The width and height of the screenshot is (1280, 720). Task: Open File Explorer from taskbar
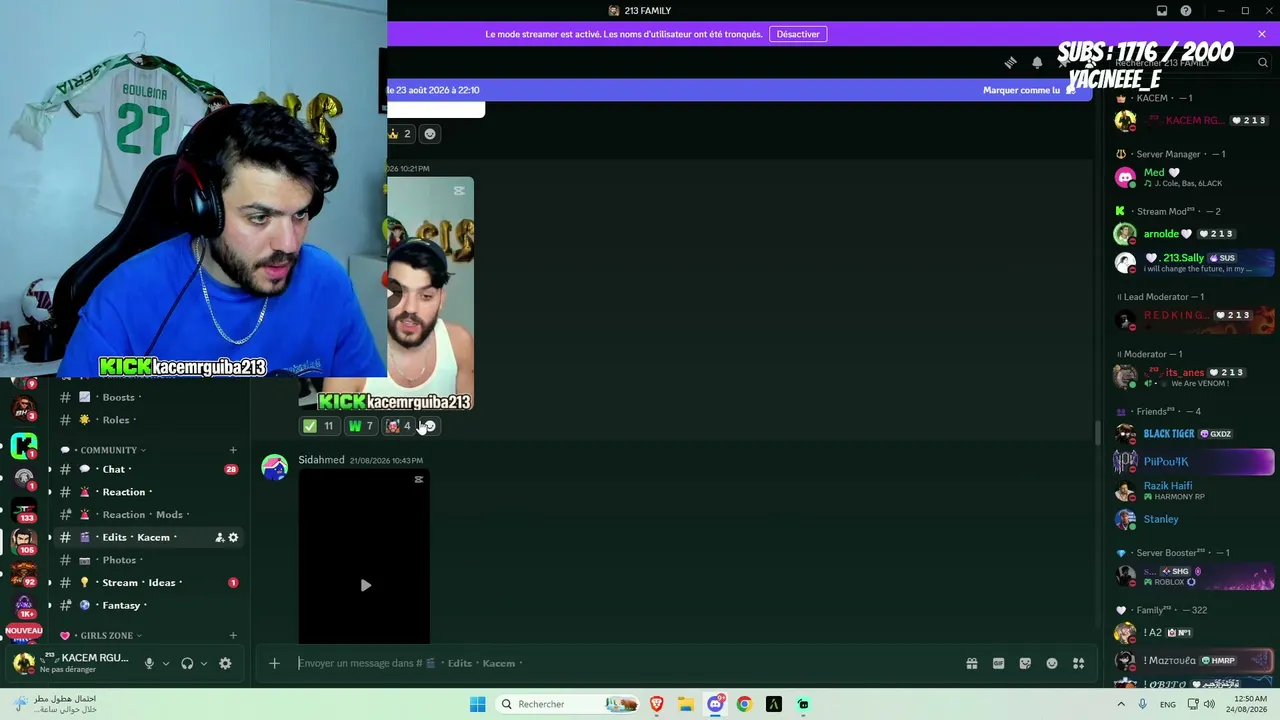point(686,704)
